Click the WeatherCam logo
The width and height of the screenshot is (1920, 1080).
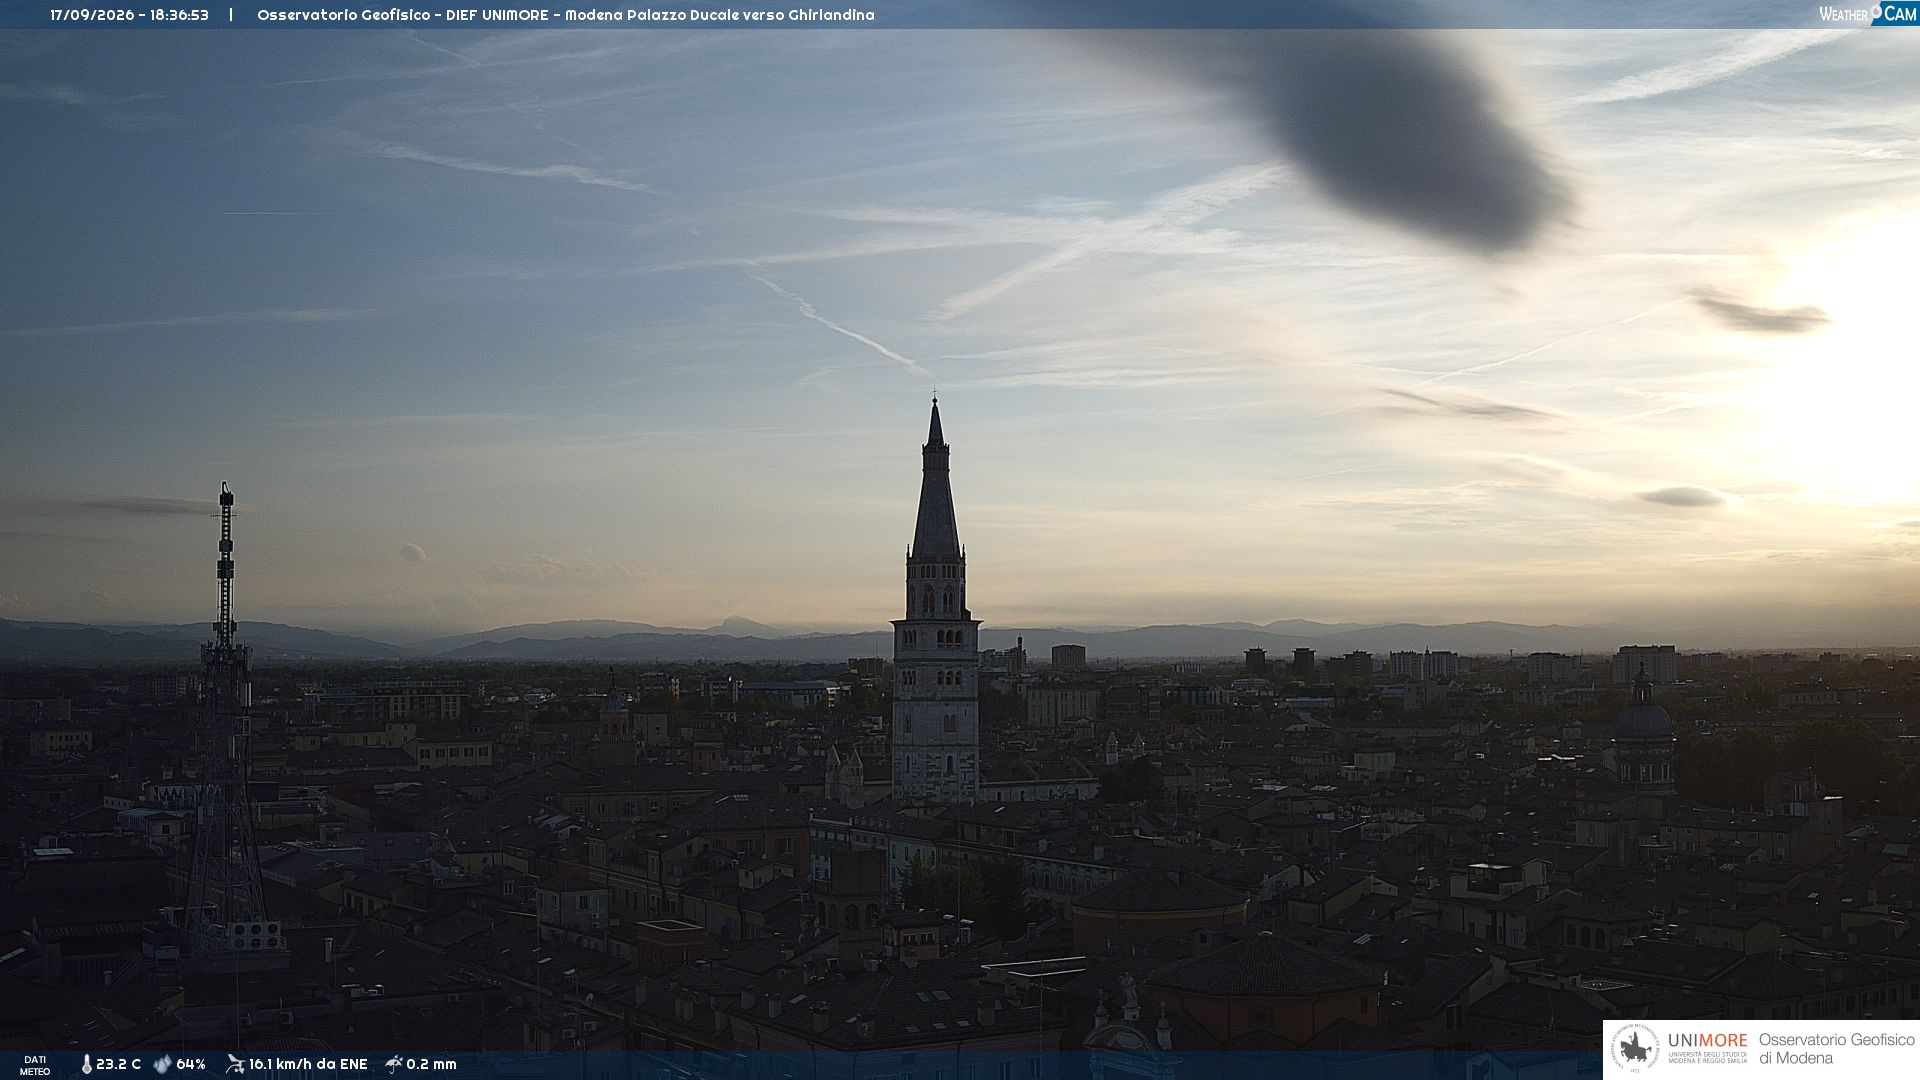[1868, 13]
